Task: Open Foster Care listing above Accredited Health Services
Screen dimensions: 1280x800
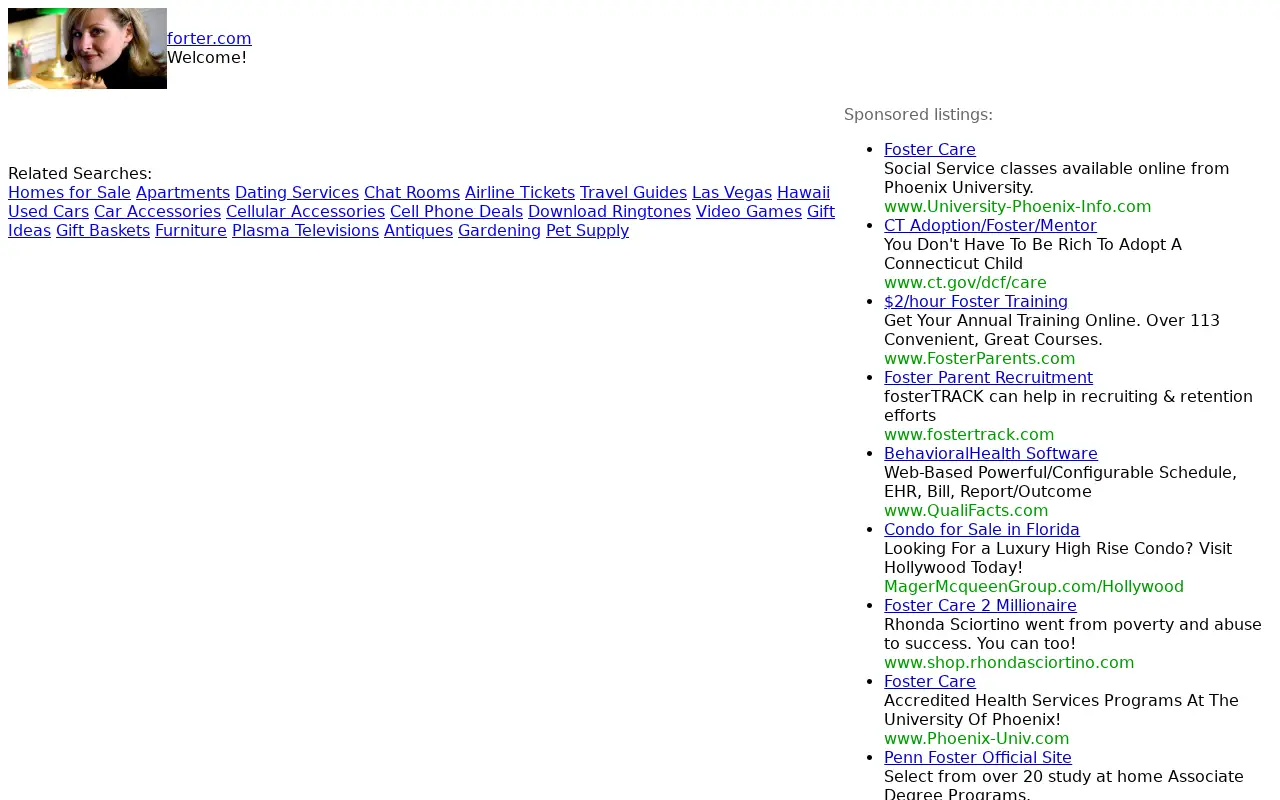Action: coord(930,682)
